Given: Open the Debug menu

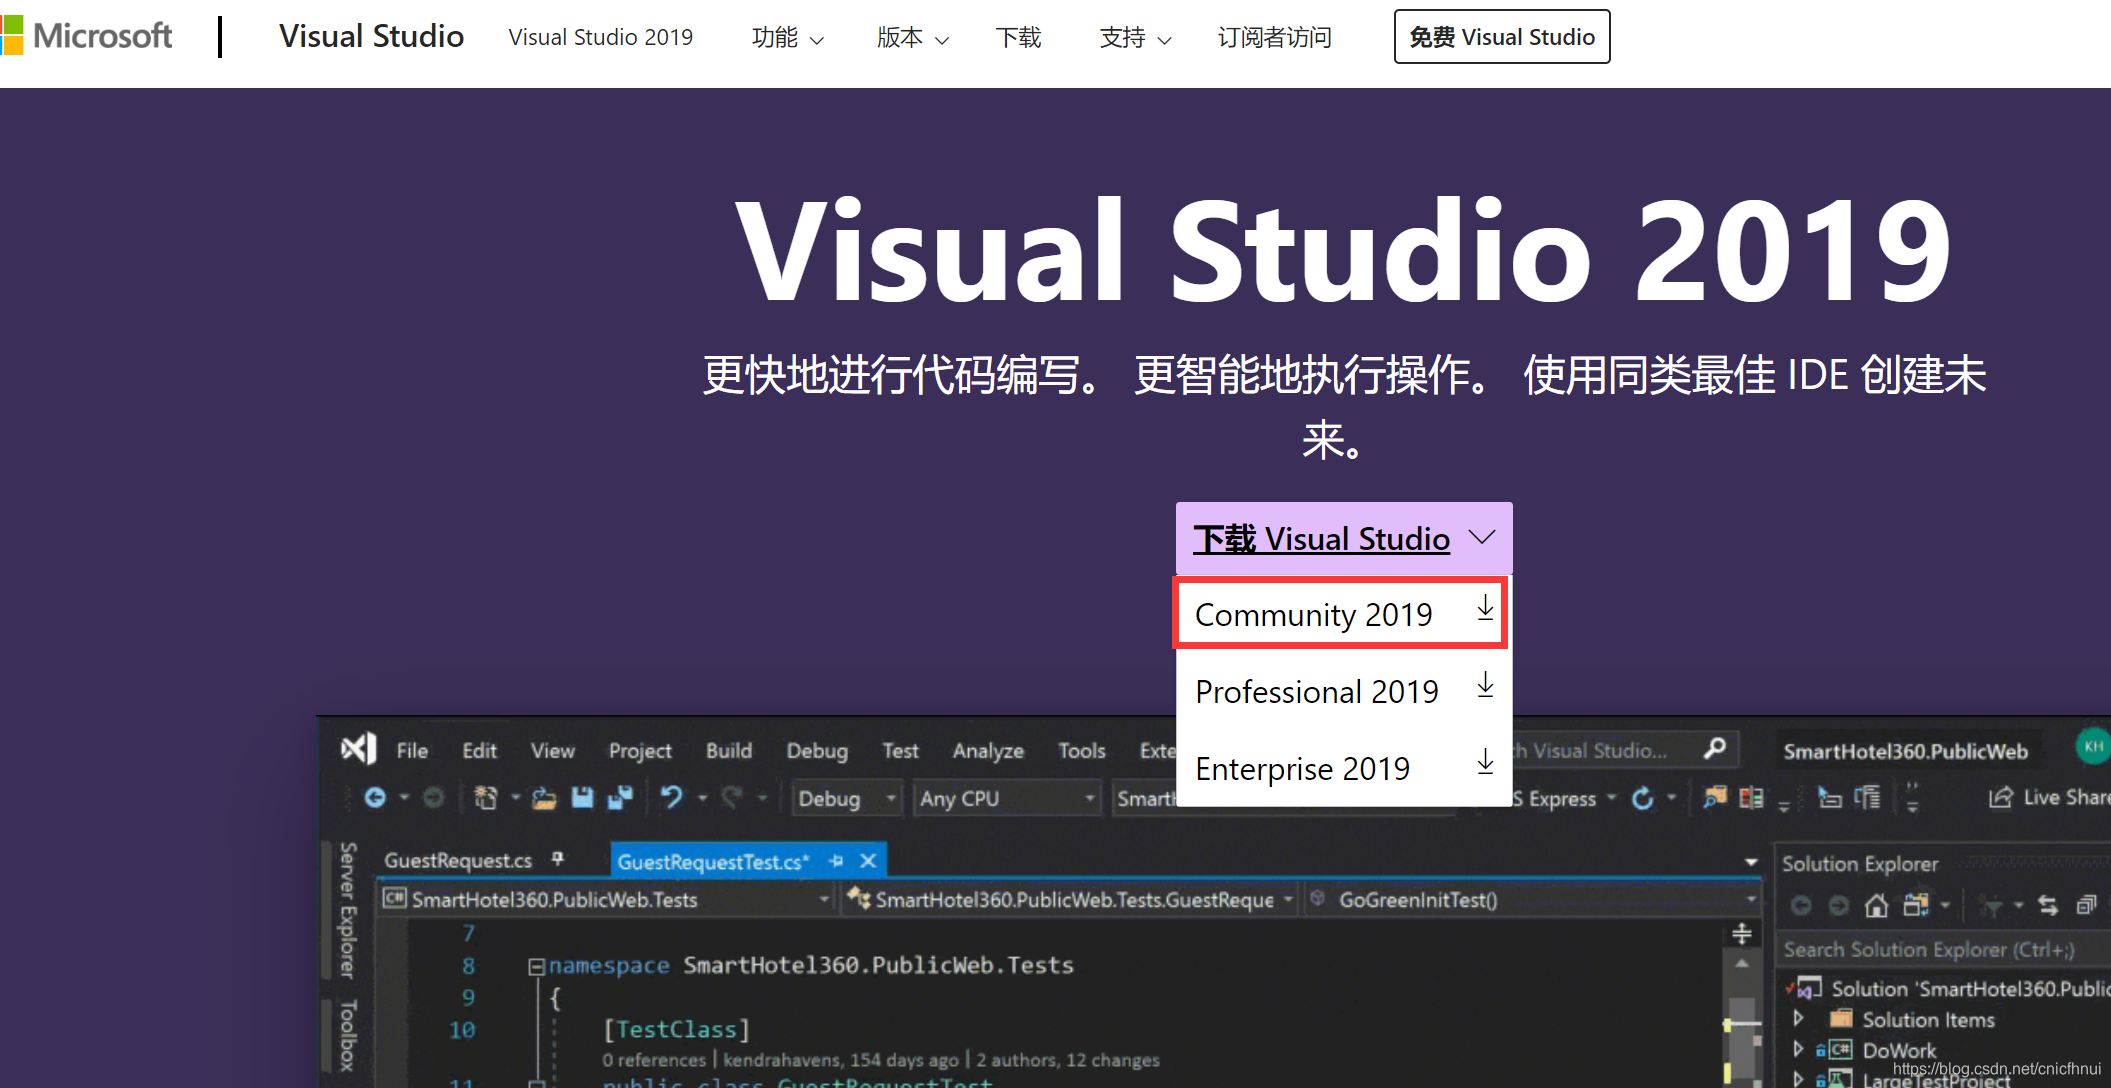Looking at the screenshot, I should pos(817,750).
